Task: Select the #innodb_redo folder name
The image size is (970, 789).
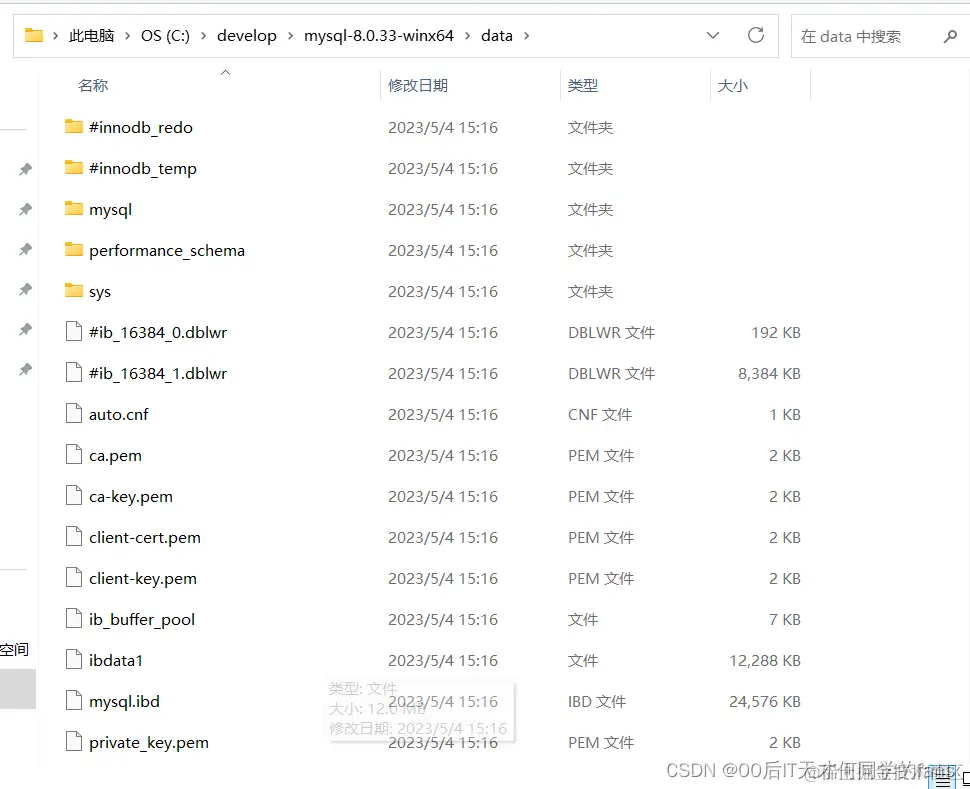Action: pyautogui.click(x=141, y=127)
